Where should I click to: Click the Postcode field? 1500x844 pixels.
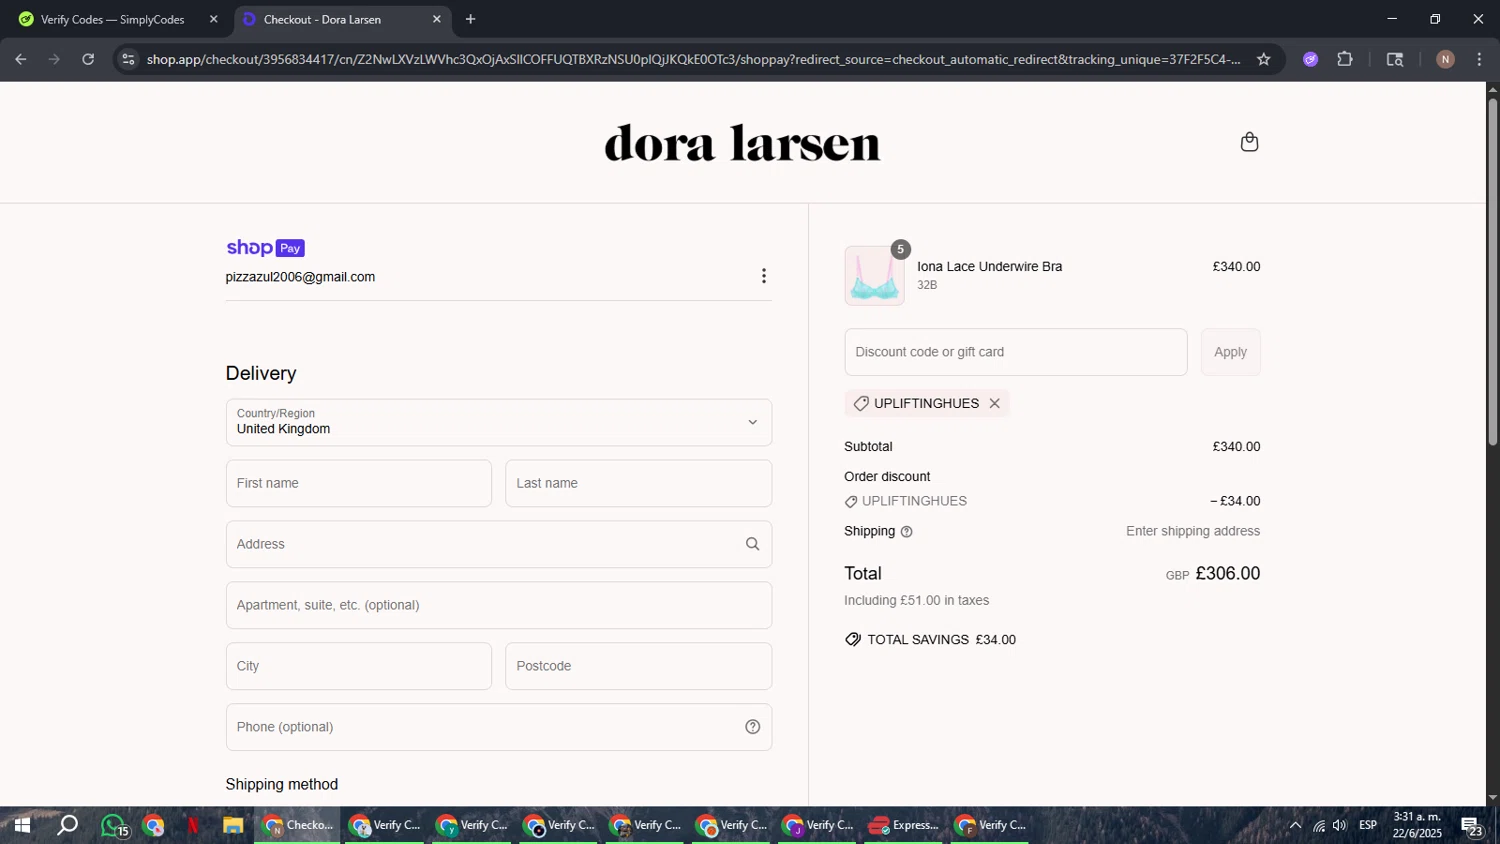[x=639, y=666]
